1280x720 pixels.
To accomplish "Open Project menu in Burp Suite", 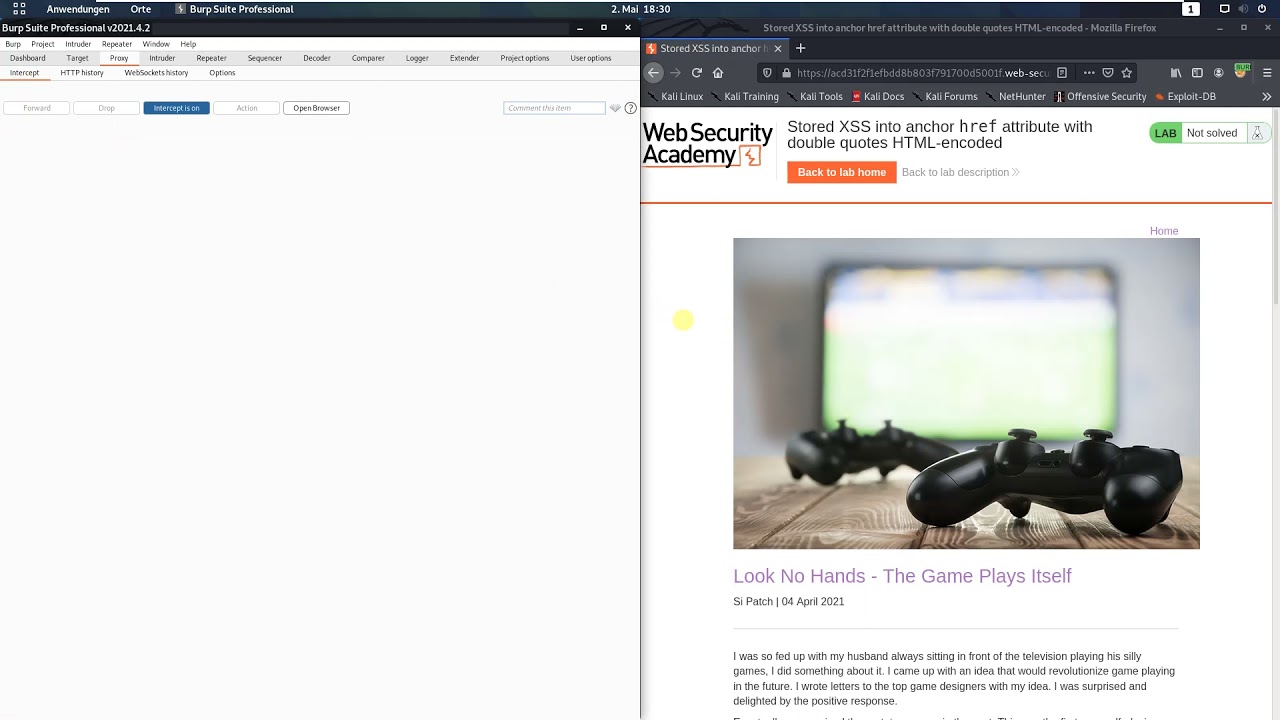I will tap(43, 44).
